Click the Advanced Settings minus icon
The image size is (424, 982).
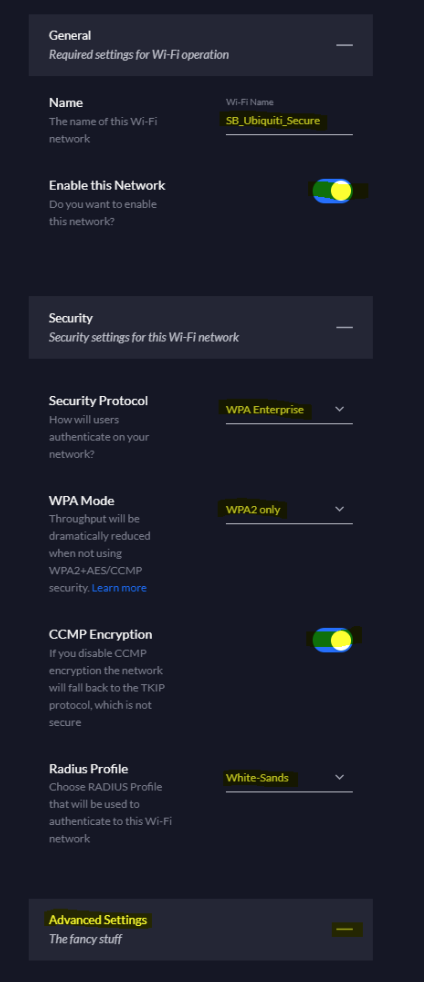click(x=344, y=929)
